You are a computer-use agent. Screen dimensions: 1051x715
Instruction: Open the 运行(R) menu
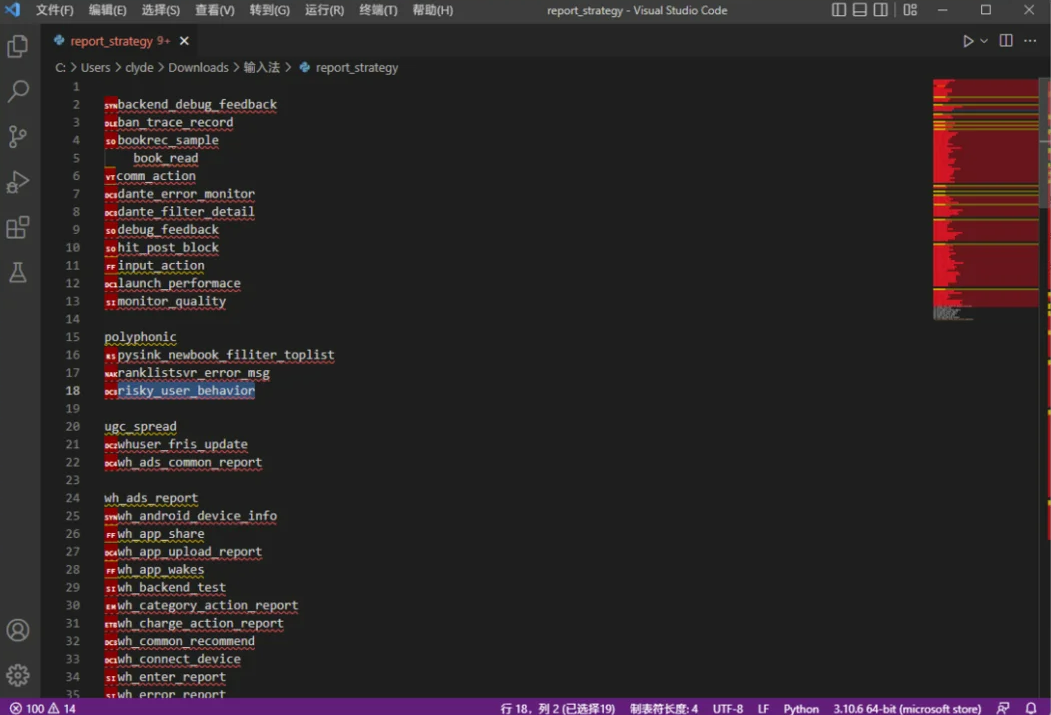click(324, 10)
